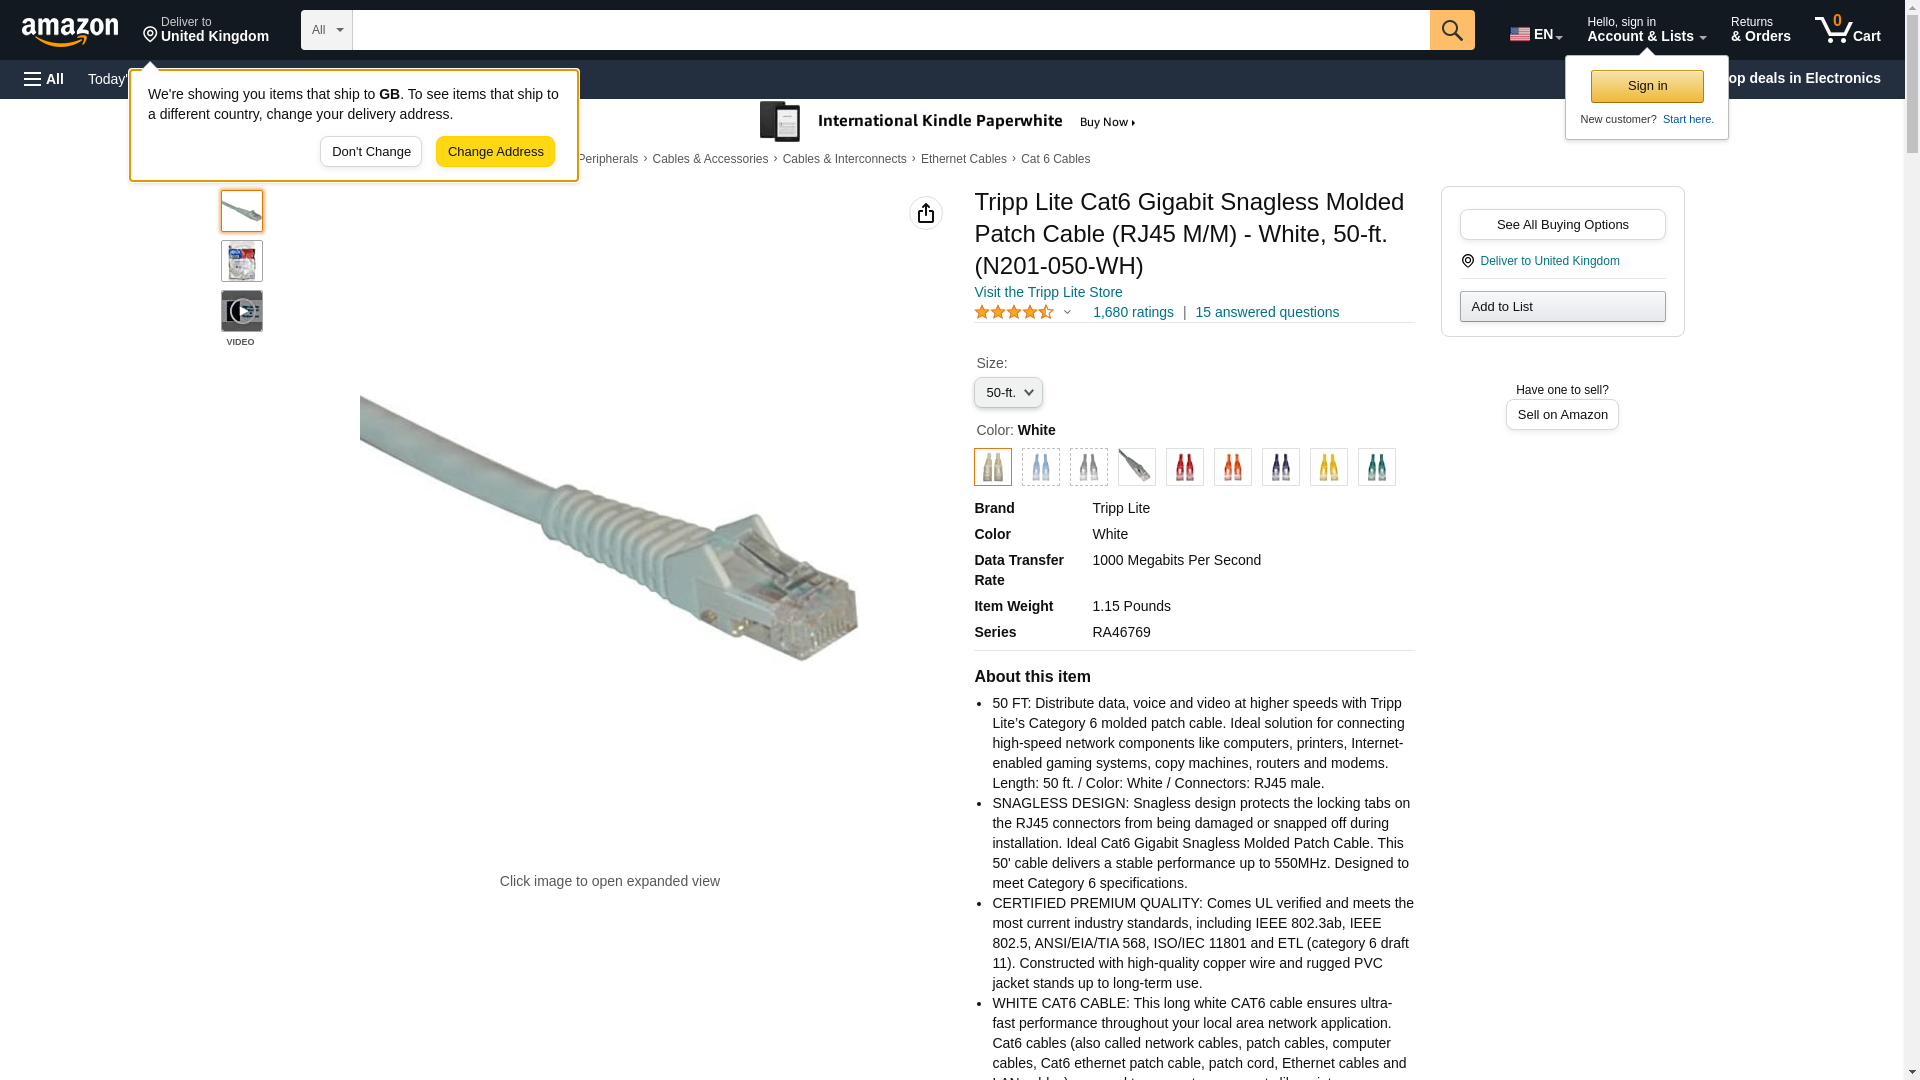Open the All hamburger menu
Screen dimensions: 1920x1080
coord(44,79)
